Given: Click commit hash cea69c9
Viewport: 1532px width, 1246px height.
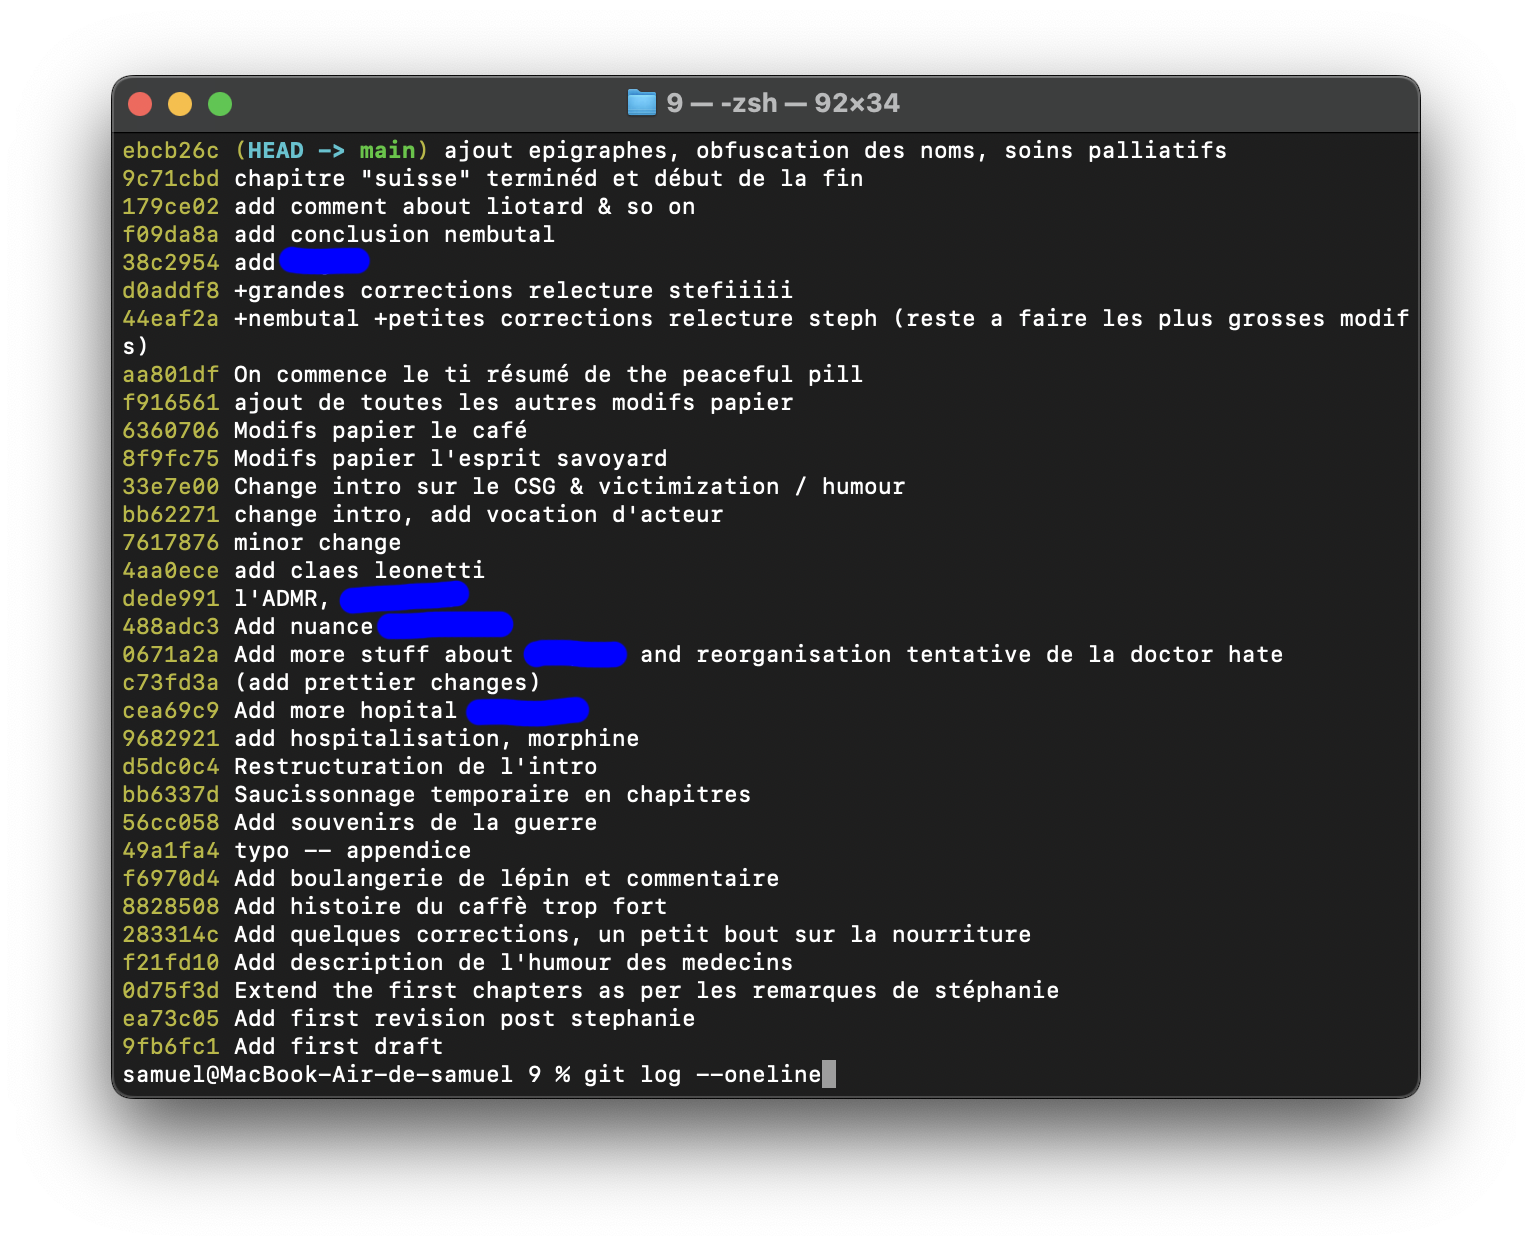Looking at the screenshot, I should point(170,711).
